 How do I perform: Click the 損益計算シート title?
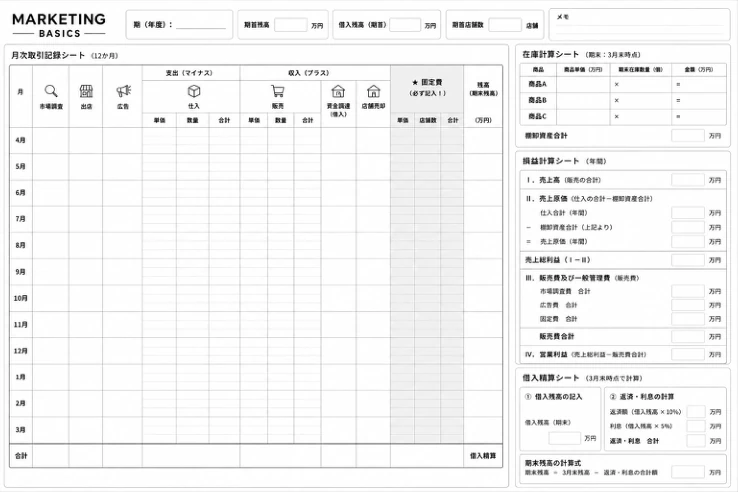click(x=550, y=161)
